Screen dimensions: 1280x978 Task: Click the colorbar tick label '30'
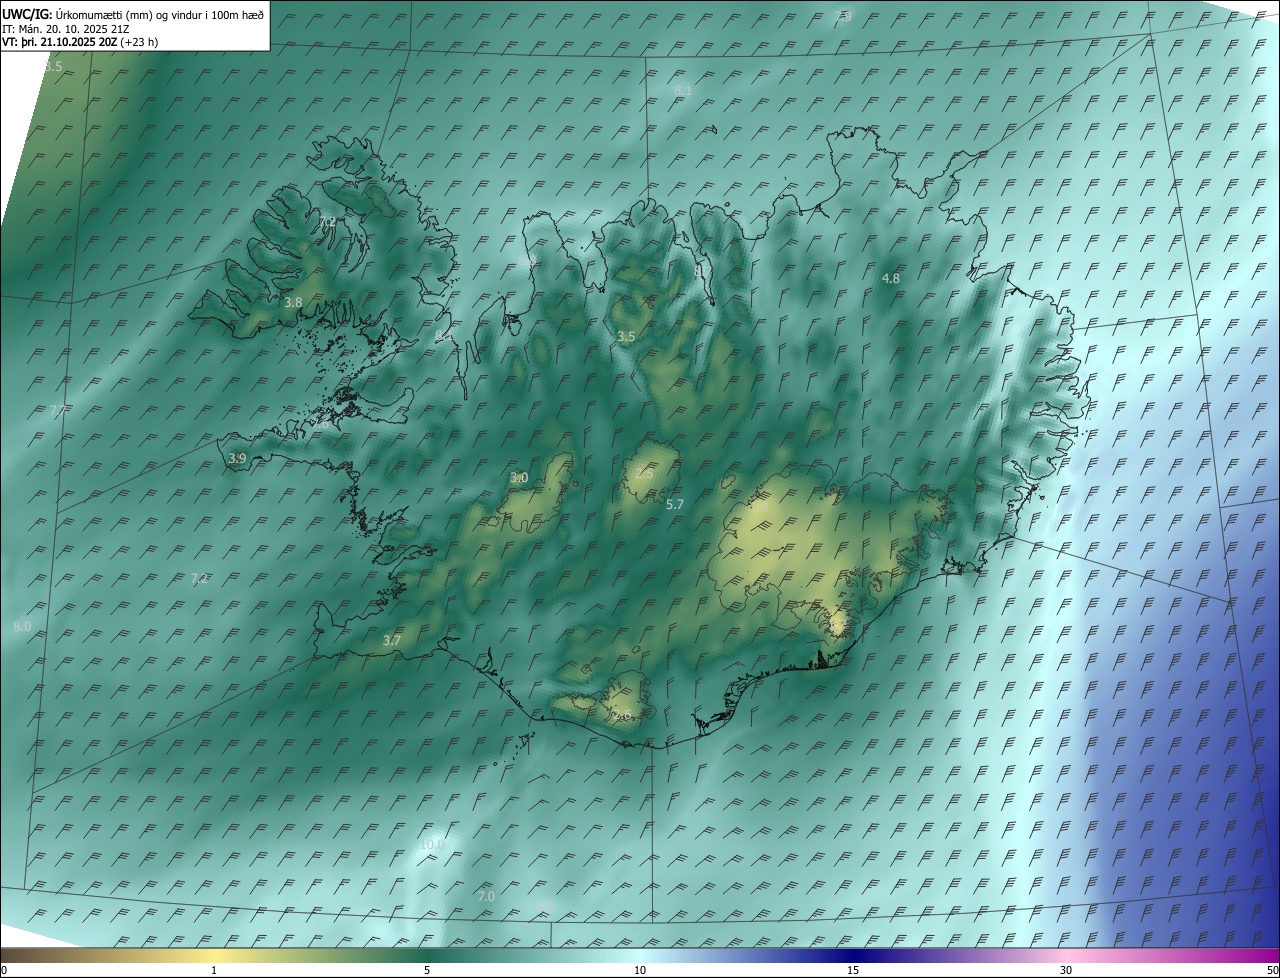click(x=1066, y=970)
